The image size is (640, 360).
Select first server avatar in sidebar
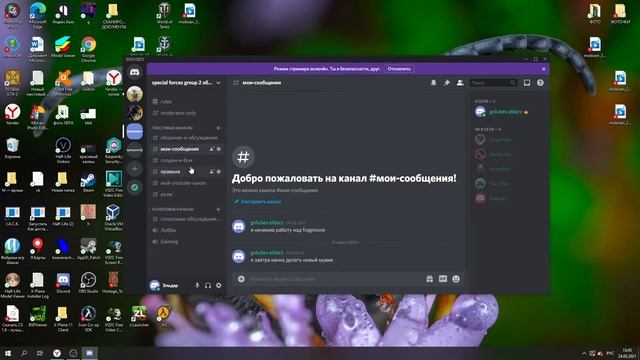(135, 94)
